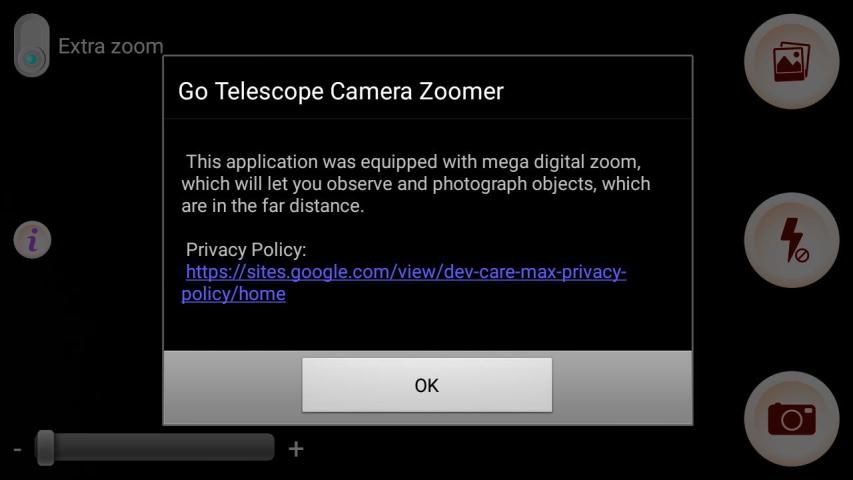The width and height of the screenshot is (853, 480).
Task: Click empty dialog space below the link
Action: coord(428,328)
